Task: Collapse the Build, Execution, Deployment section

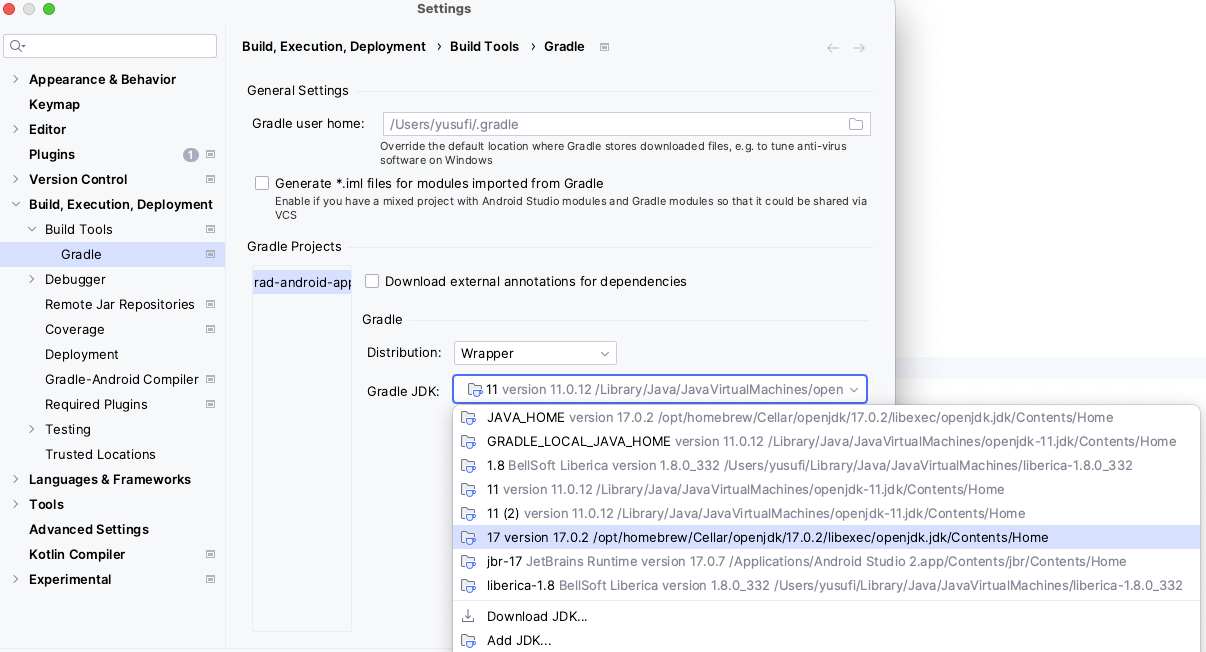Action: point(16,204)
